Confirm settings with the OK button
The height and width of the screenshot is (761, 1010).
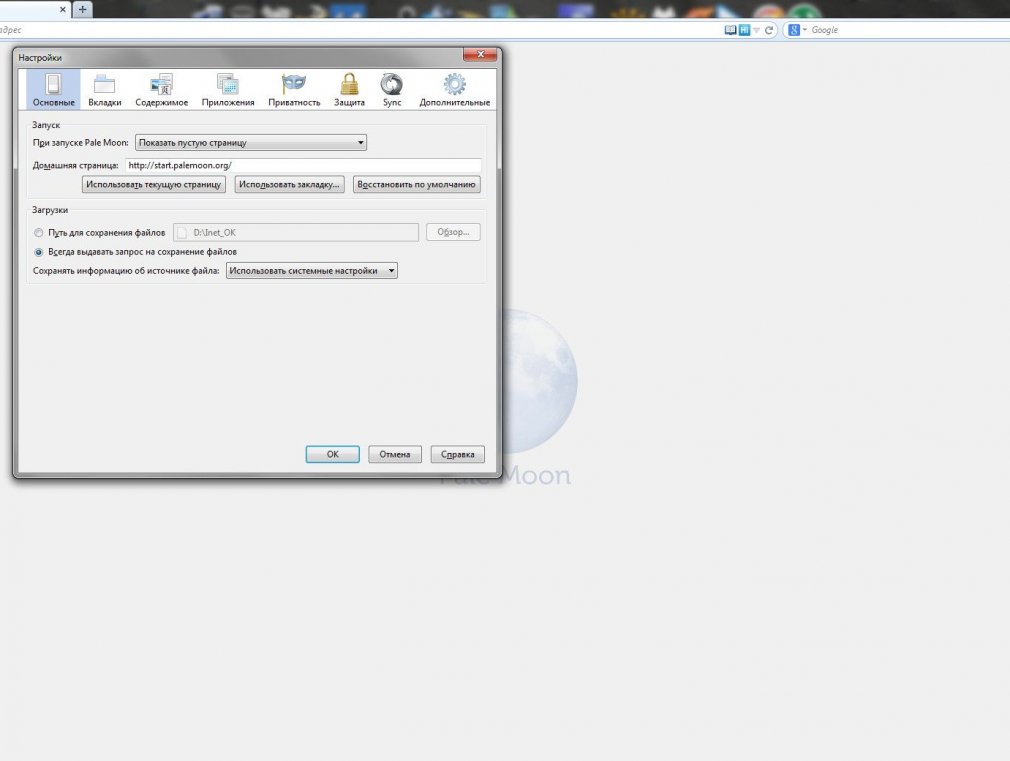pos(332,454)
